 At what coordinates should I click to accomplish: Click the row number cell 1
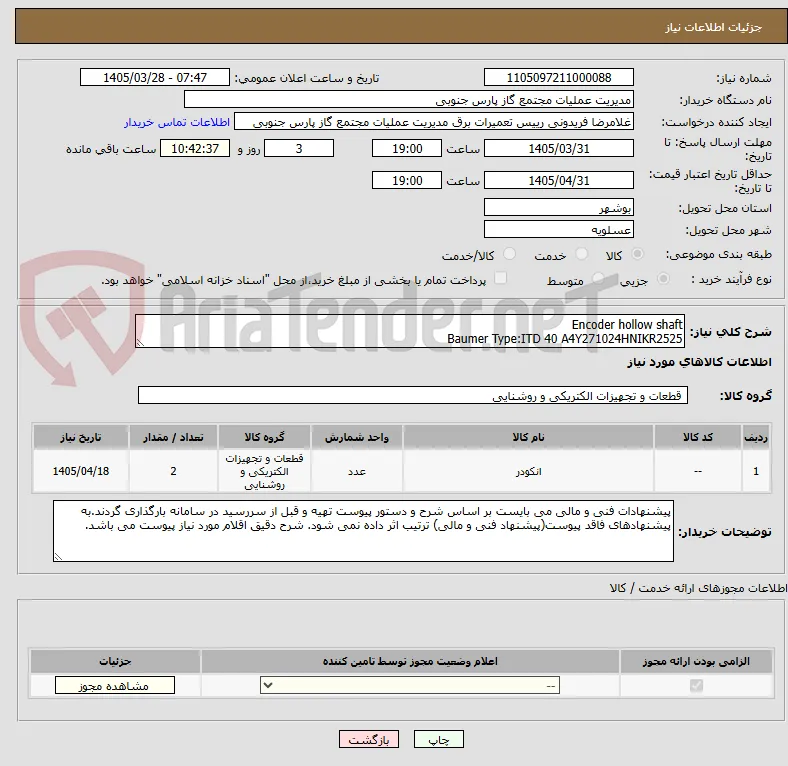point(755,471)
